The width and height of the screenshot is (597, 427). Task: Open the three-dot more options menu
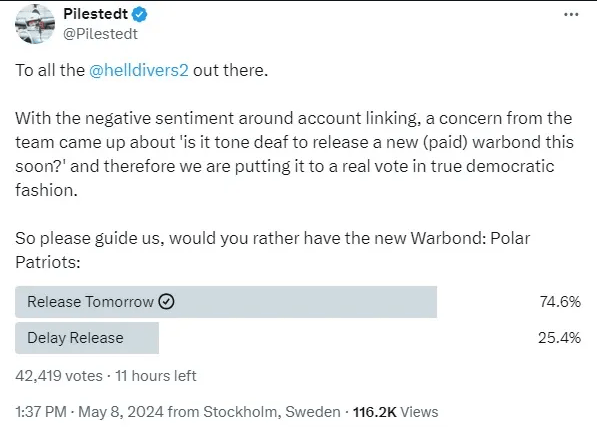point(571,14)
